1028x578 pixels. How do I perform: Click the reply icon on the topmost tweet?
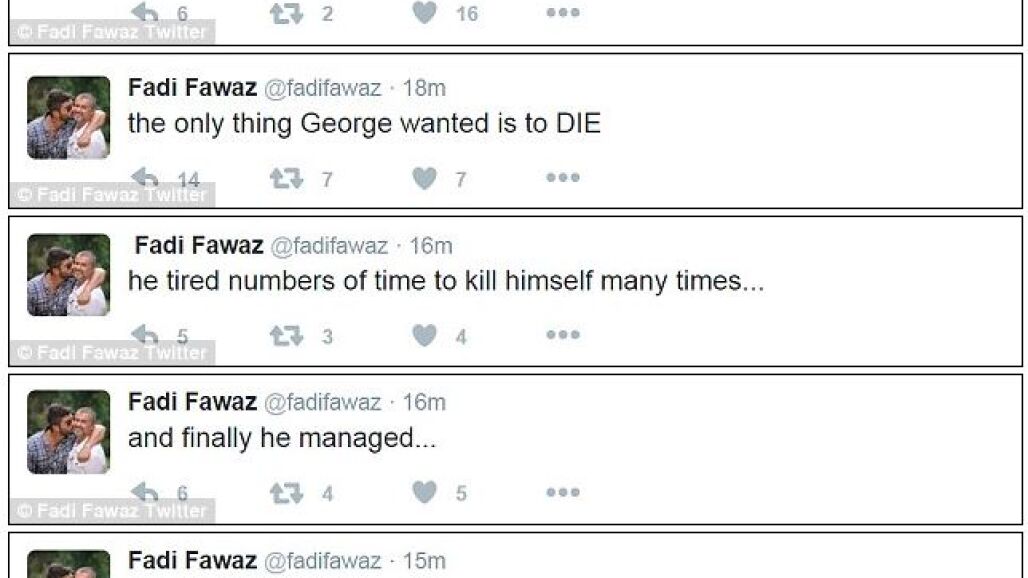[x=145, y=13]
